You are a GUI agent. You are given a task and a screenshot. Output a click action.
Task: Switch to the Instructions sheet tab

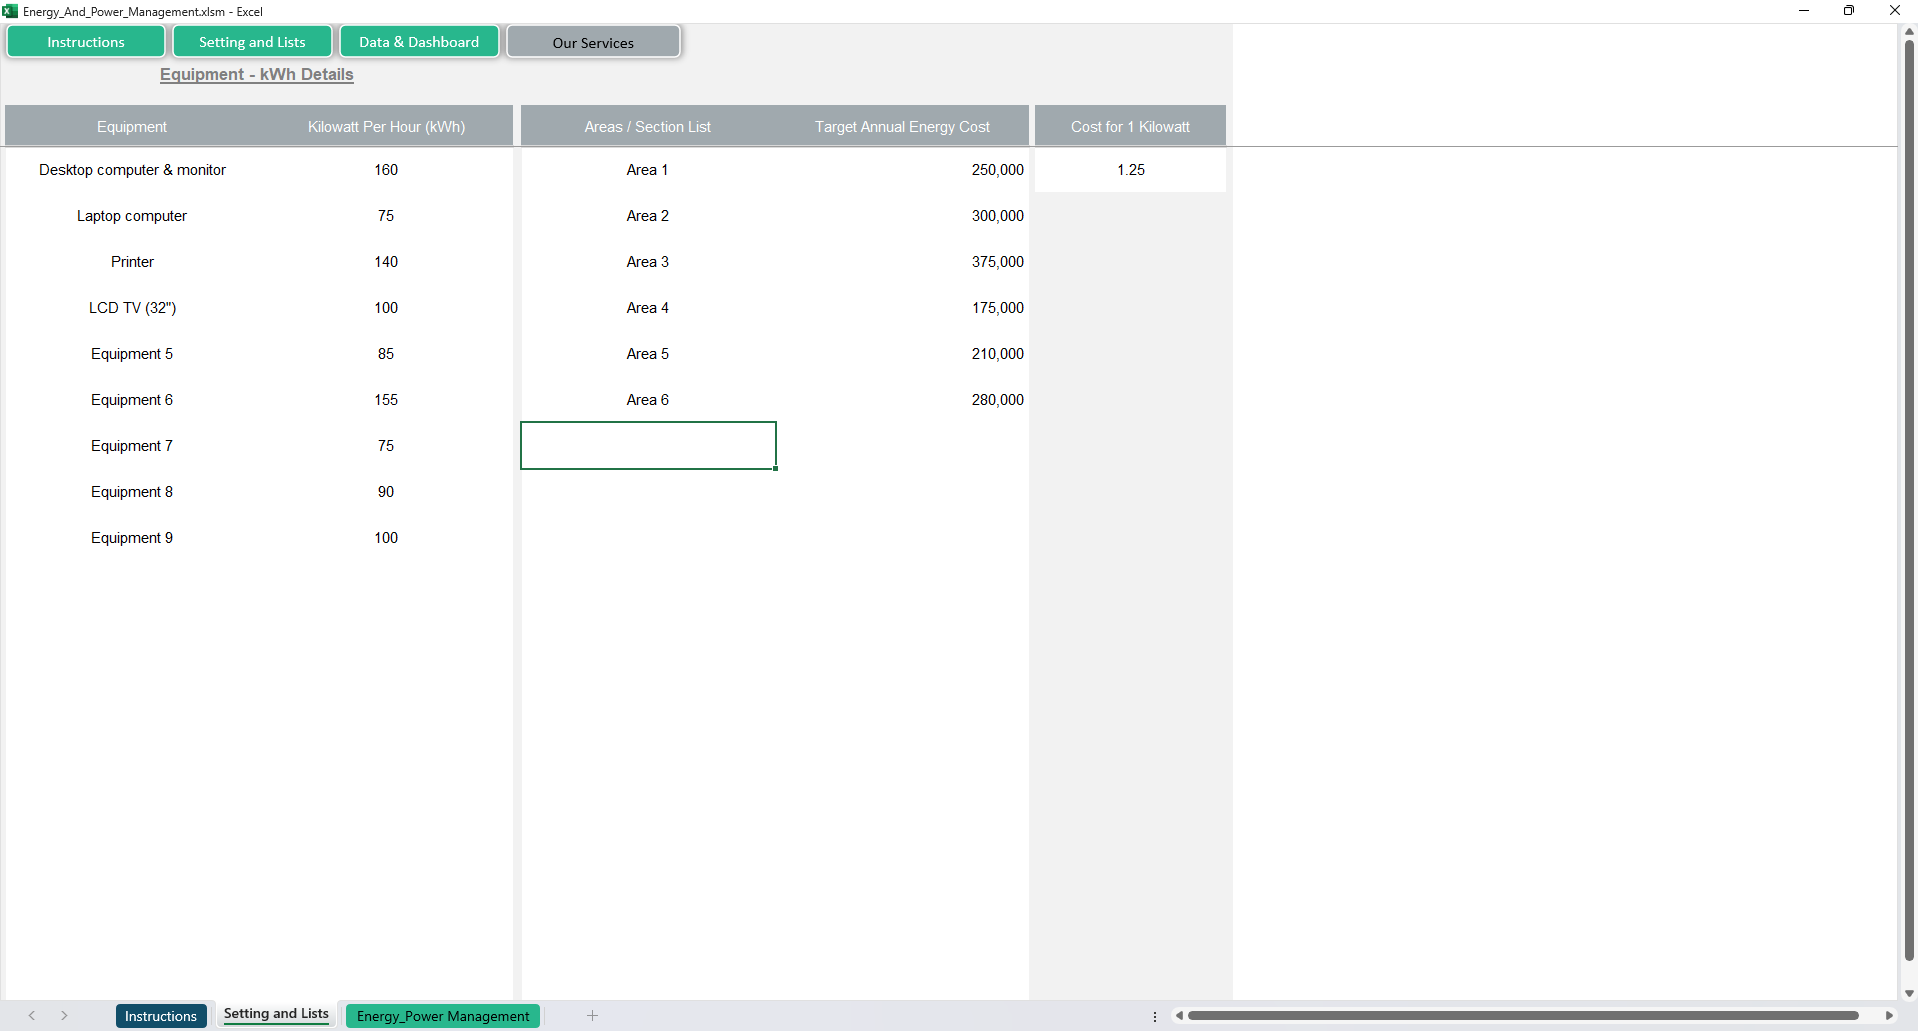click(x=161, y=1016)
